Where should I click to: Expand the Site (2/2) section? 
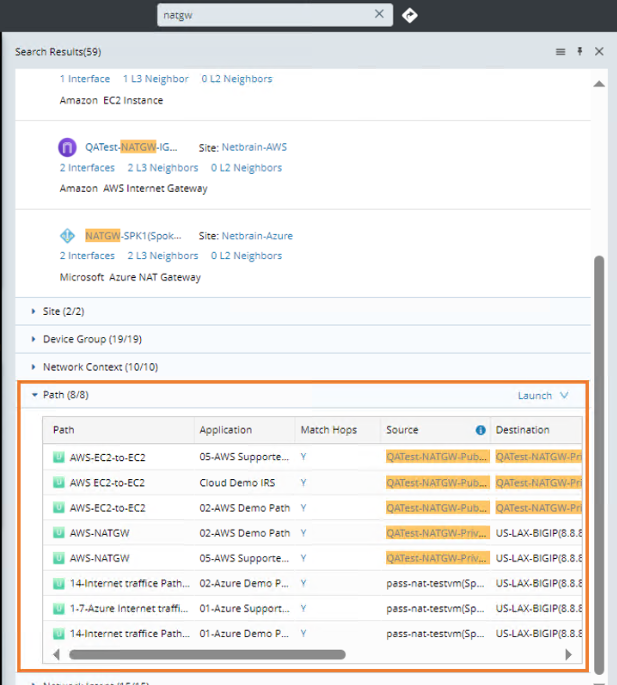[34, 311]
